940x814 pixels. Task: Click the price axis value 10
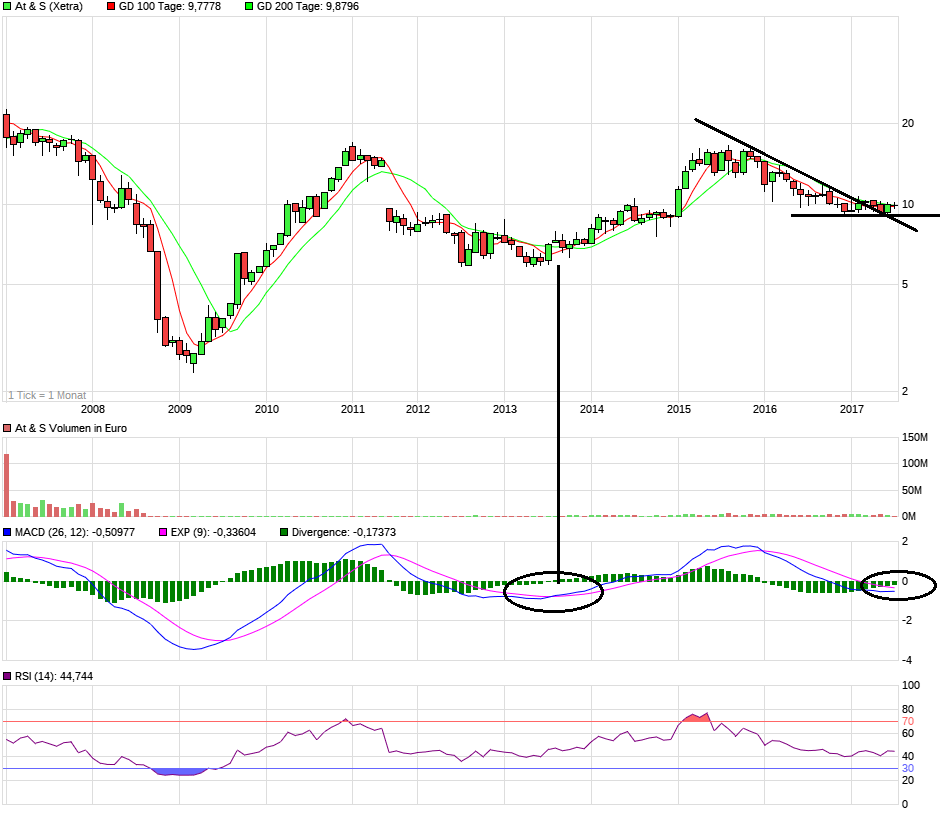pyautogui.click(x=908, y=204)
